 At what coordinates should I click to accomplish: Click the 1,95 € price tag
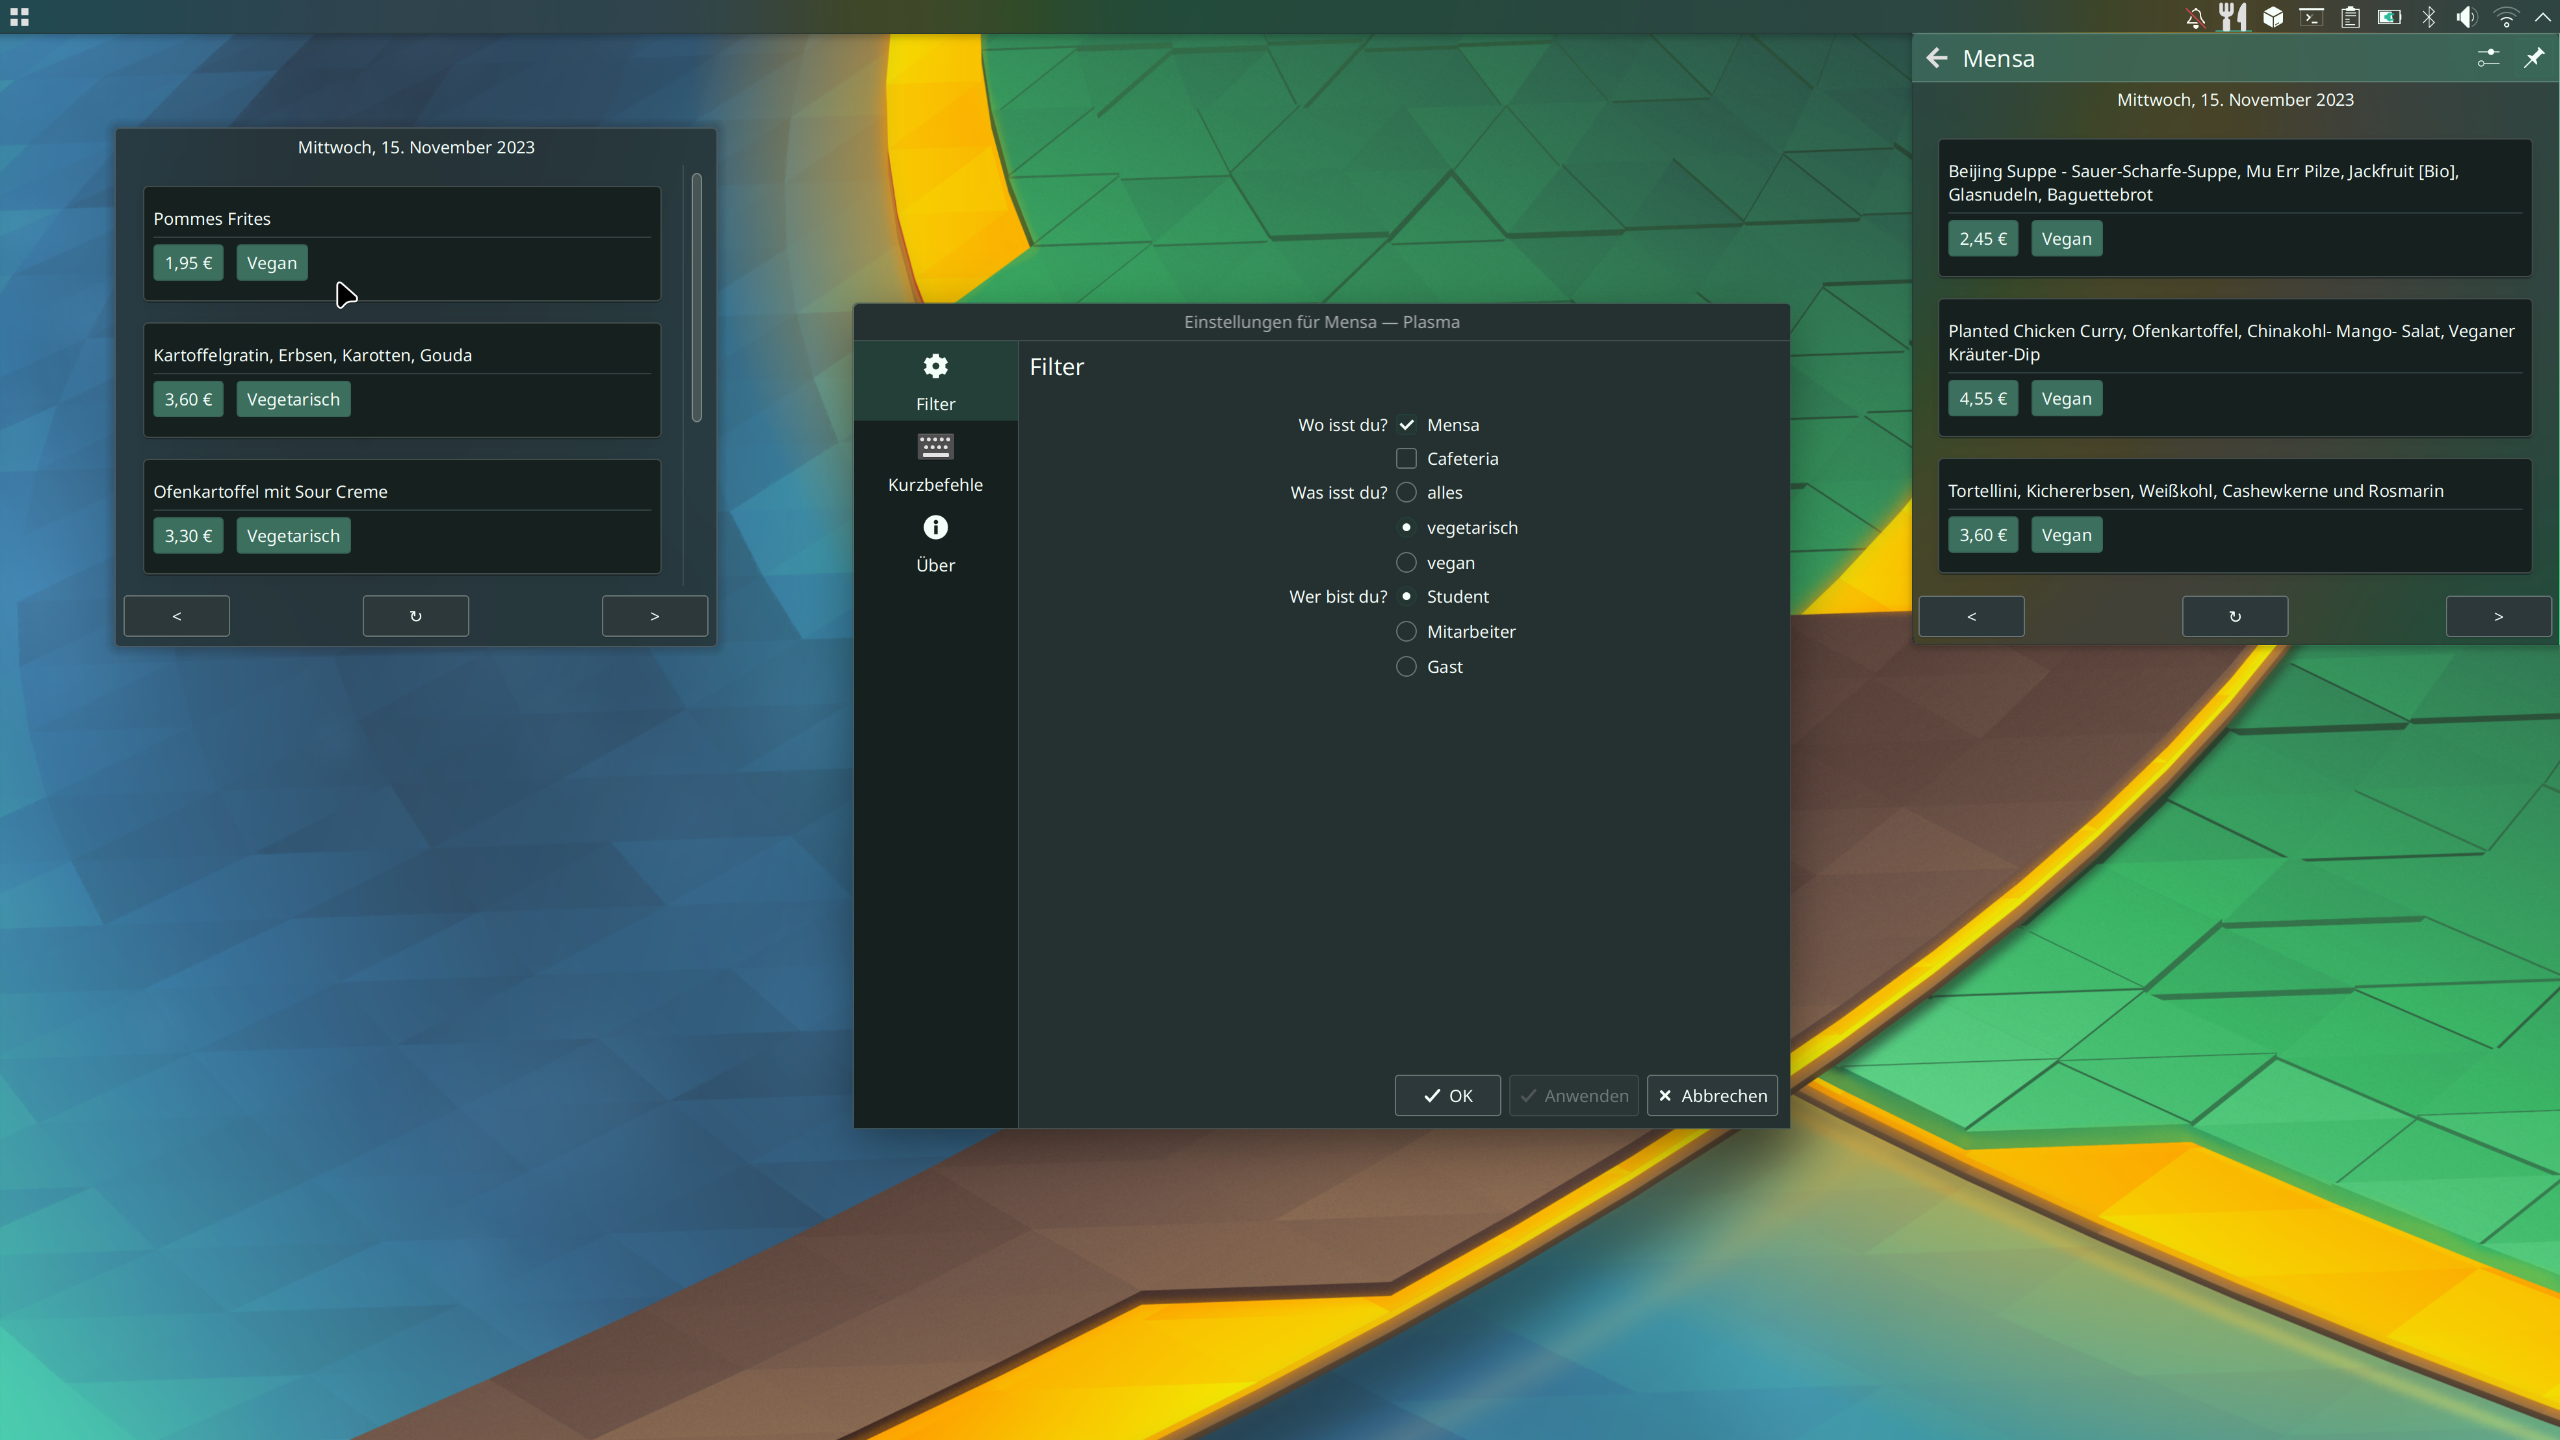[189, 263]
